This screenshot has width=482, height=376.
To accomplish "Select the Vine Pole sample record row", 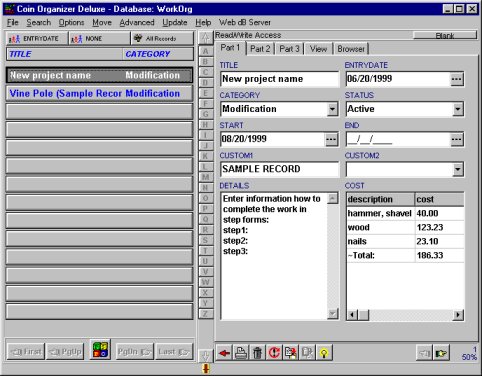I will tap(99, 94).
